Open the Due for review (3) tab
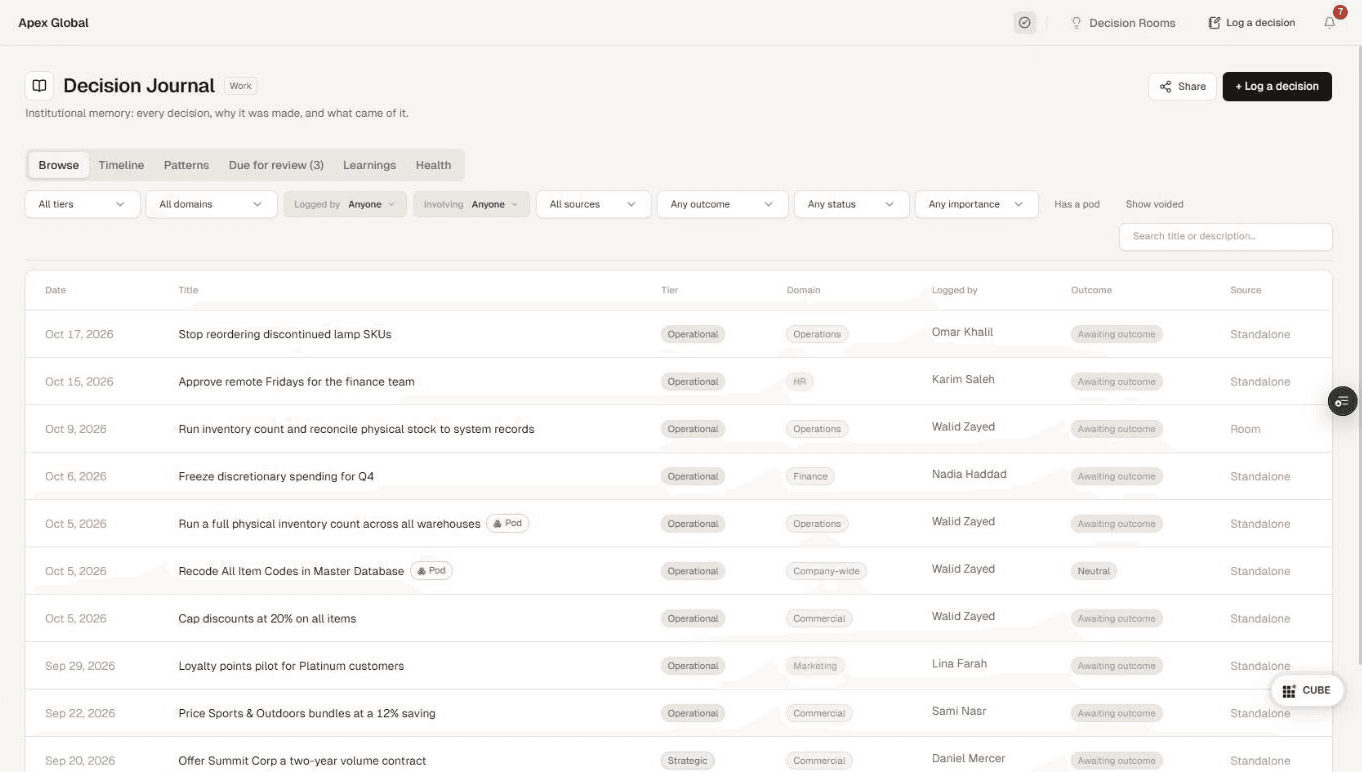 tap(276, 165)
